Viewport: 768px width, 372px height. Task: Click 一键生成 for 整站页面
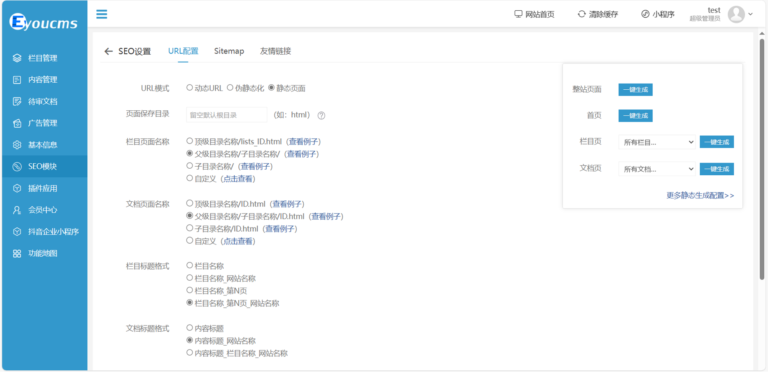(635, 90)
